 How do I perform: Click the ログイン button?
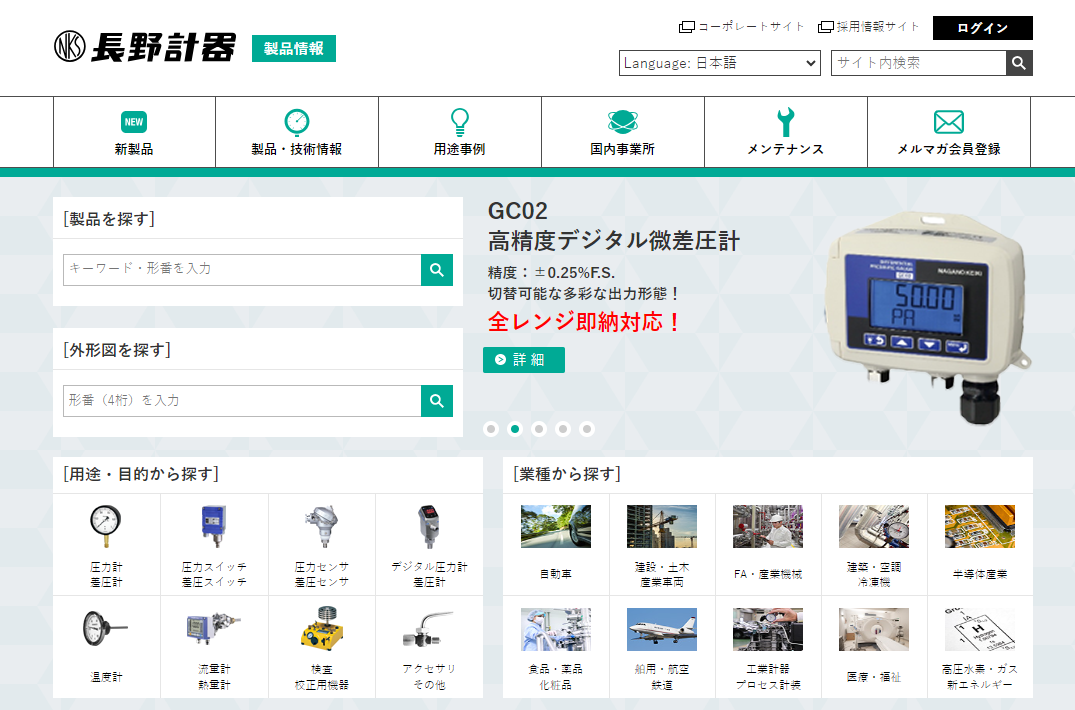click(x=982, y=28)
